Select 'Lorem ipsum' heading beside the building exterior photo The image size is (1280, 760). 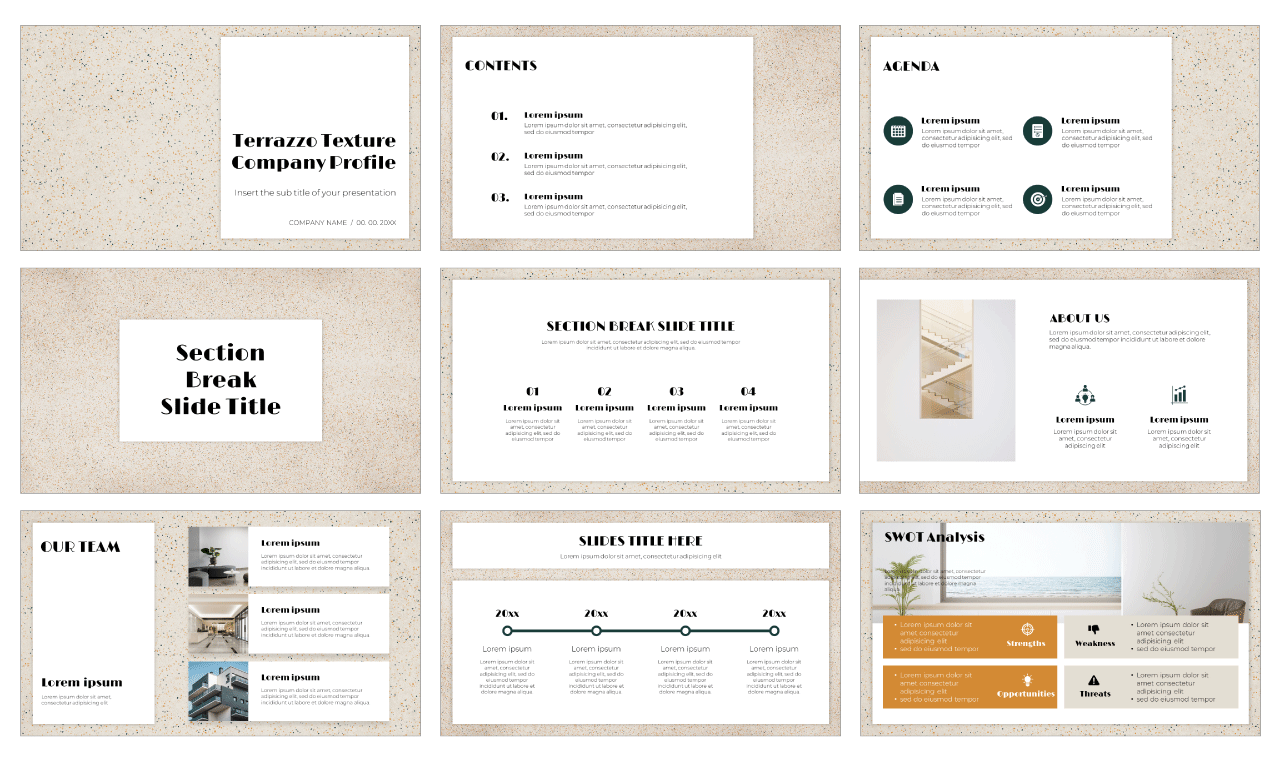(x=290, y=677)
